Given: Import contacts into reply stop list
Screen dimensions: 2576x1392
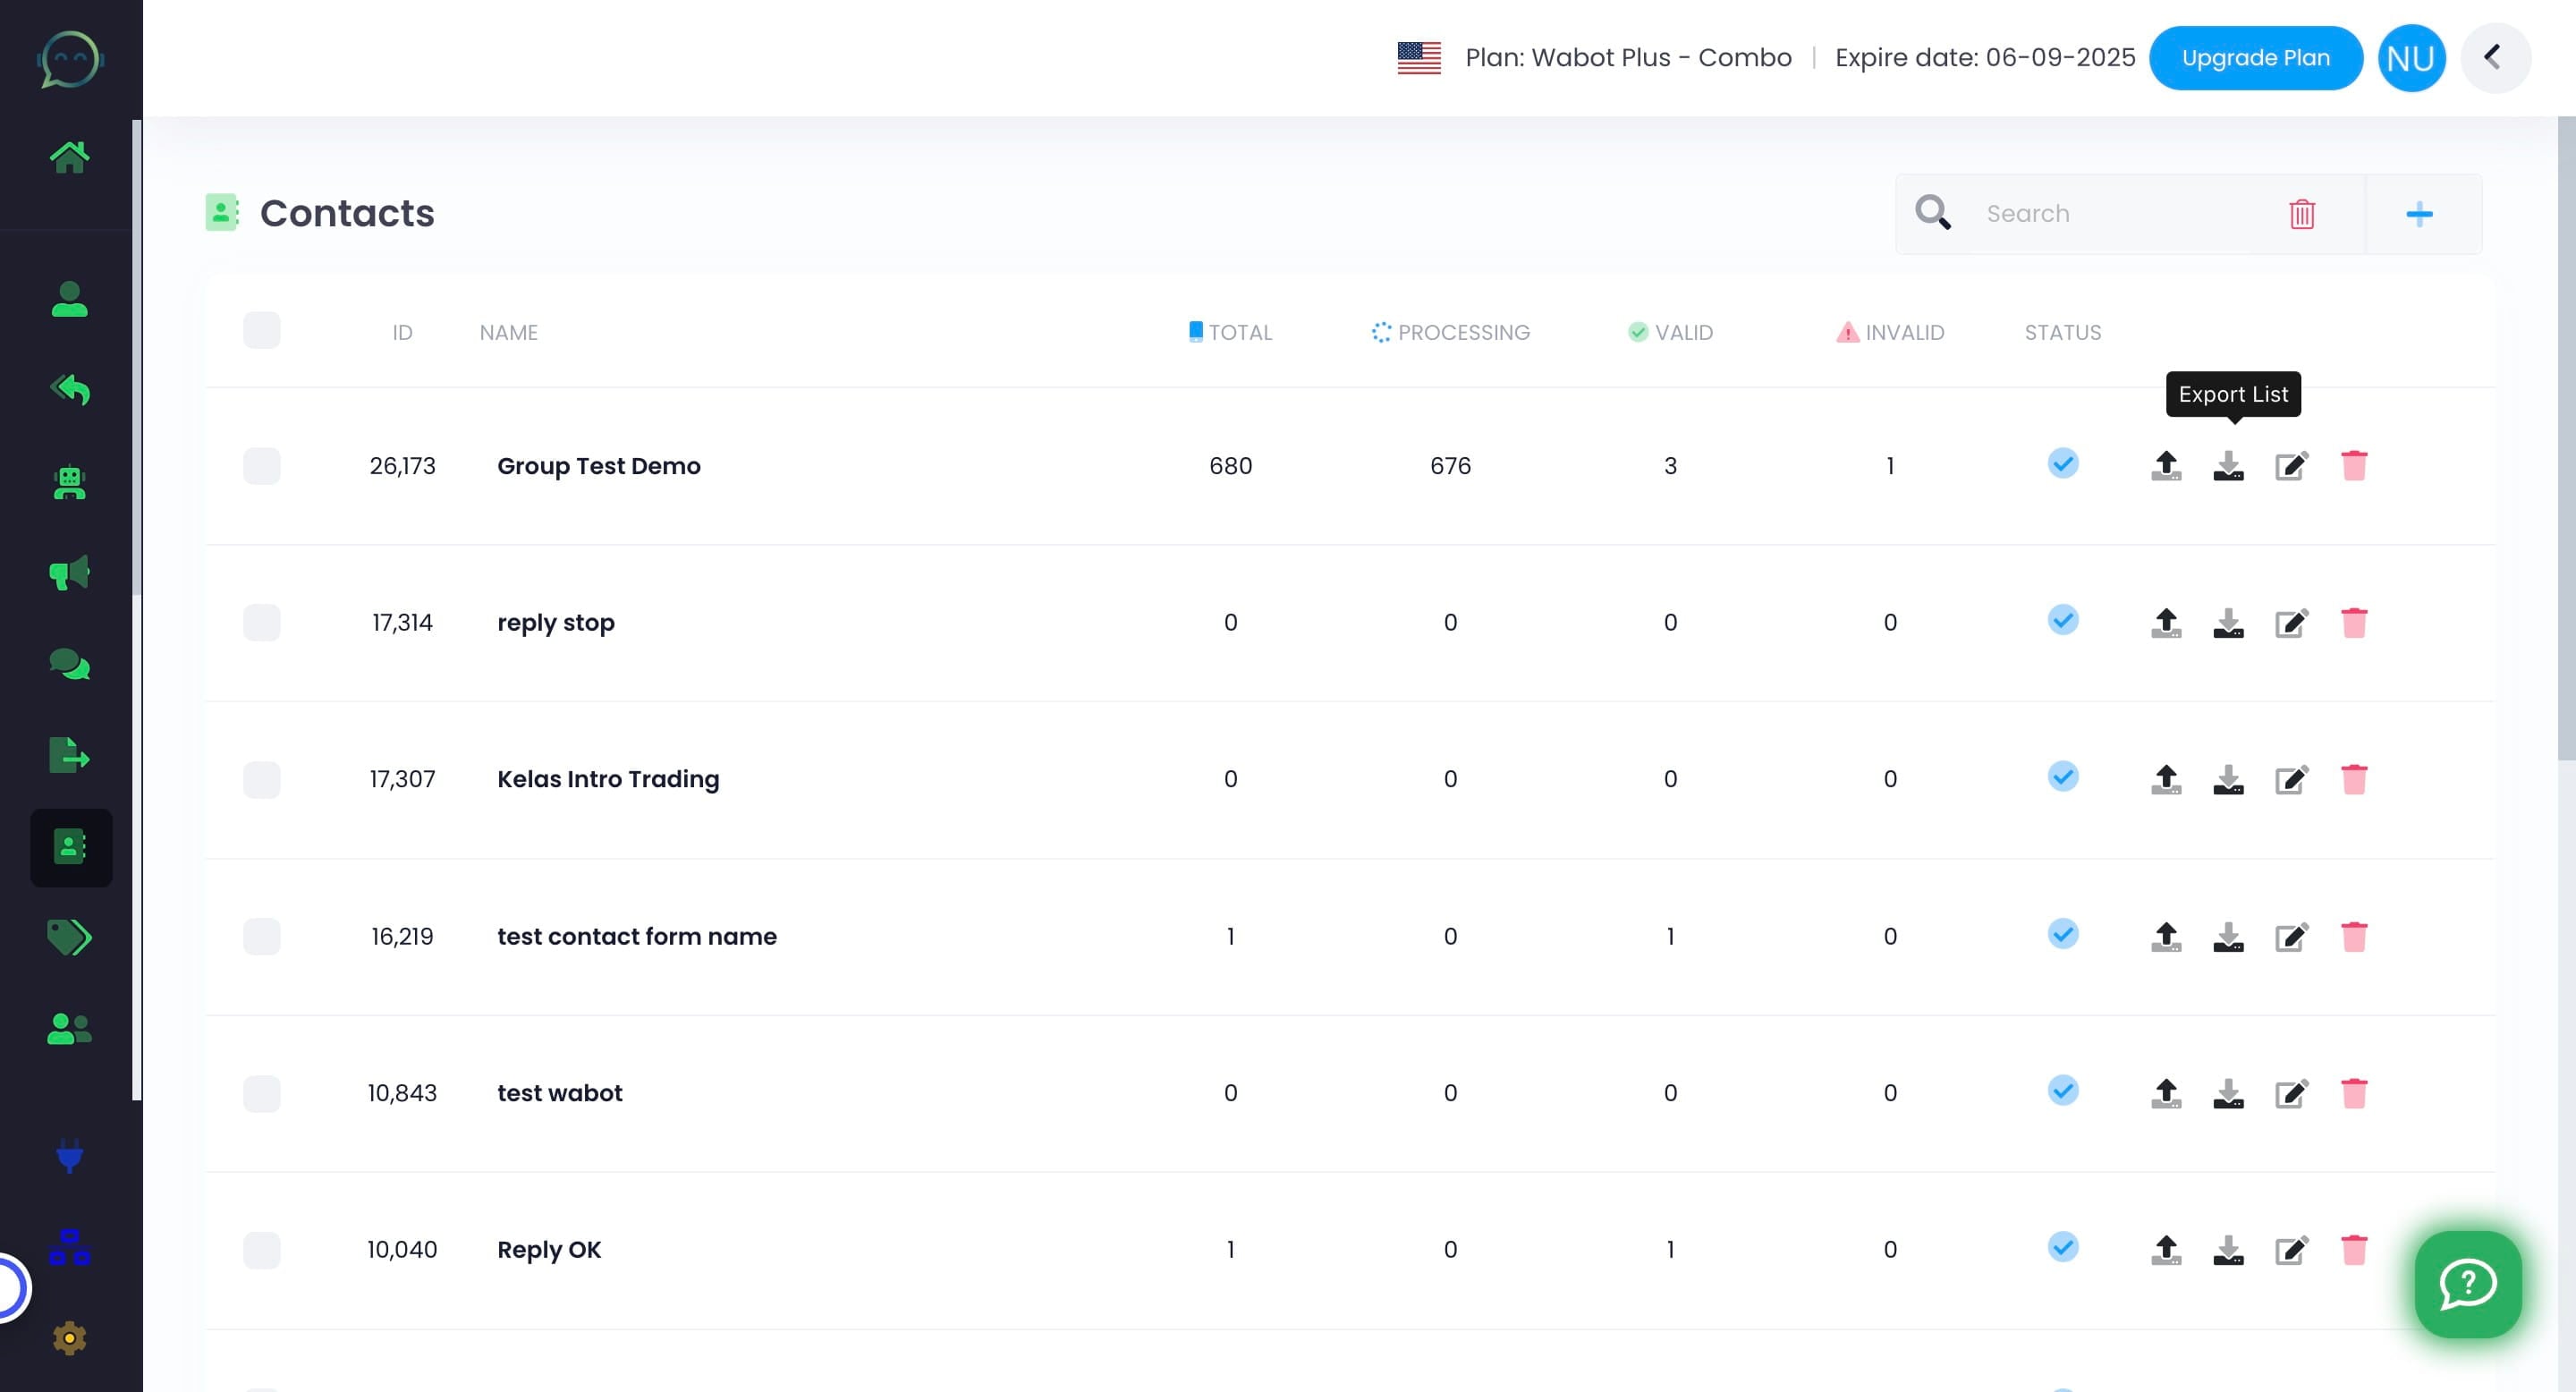Looking at the screenshot, I should tap(2166, 623).
